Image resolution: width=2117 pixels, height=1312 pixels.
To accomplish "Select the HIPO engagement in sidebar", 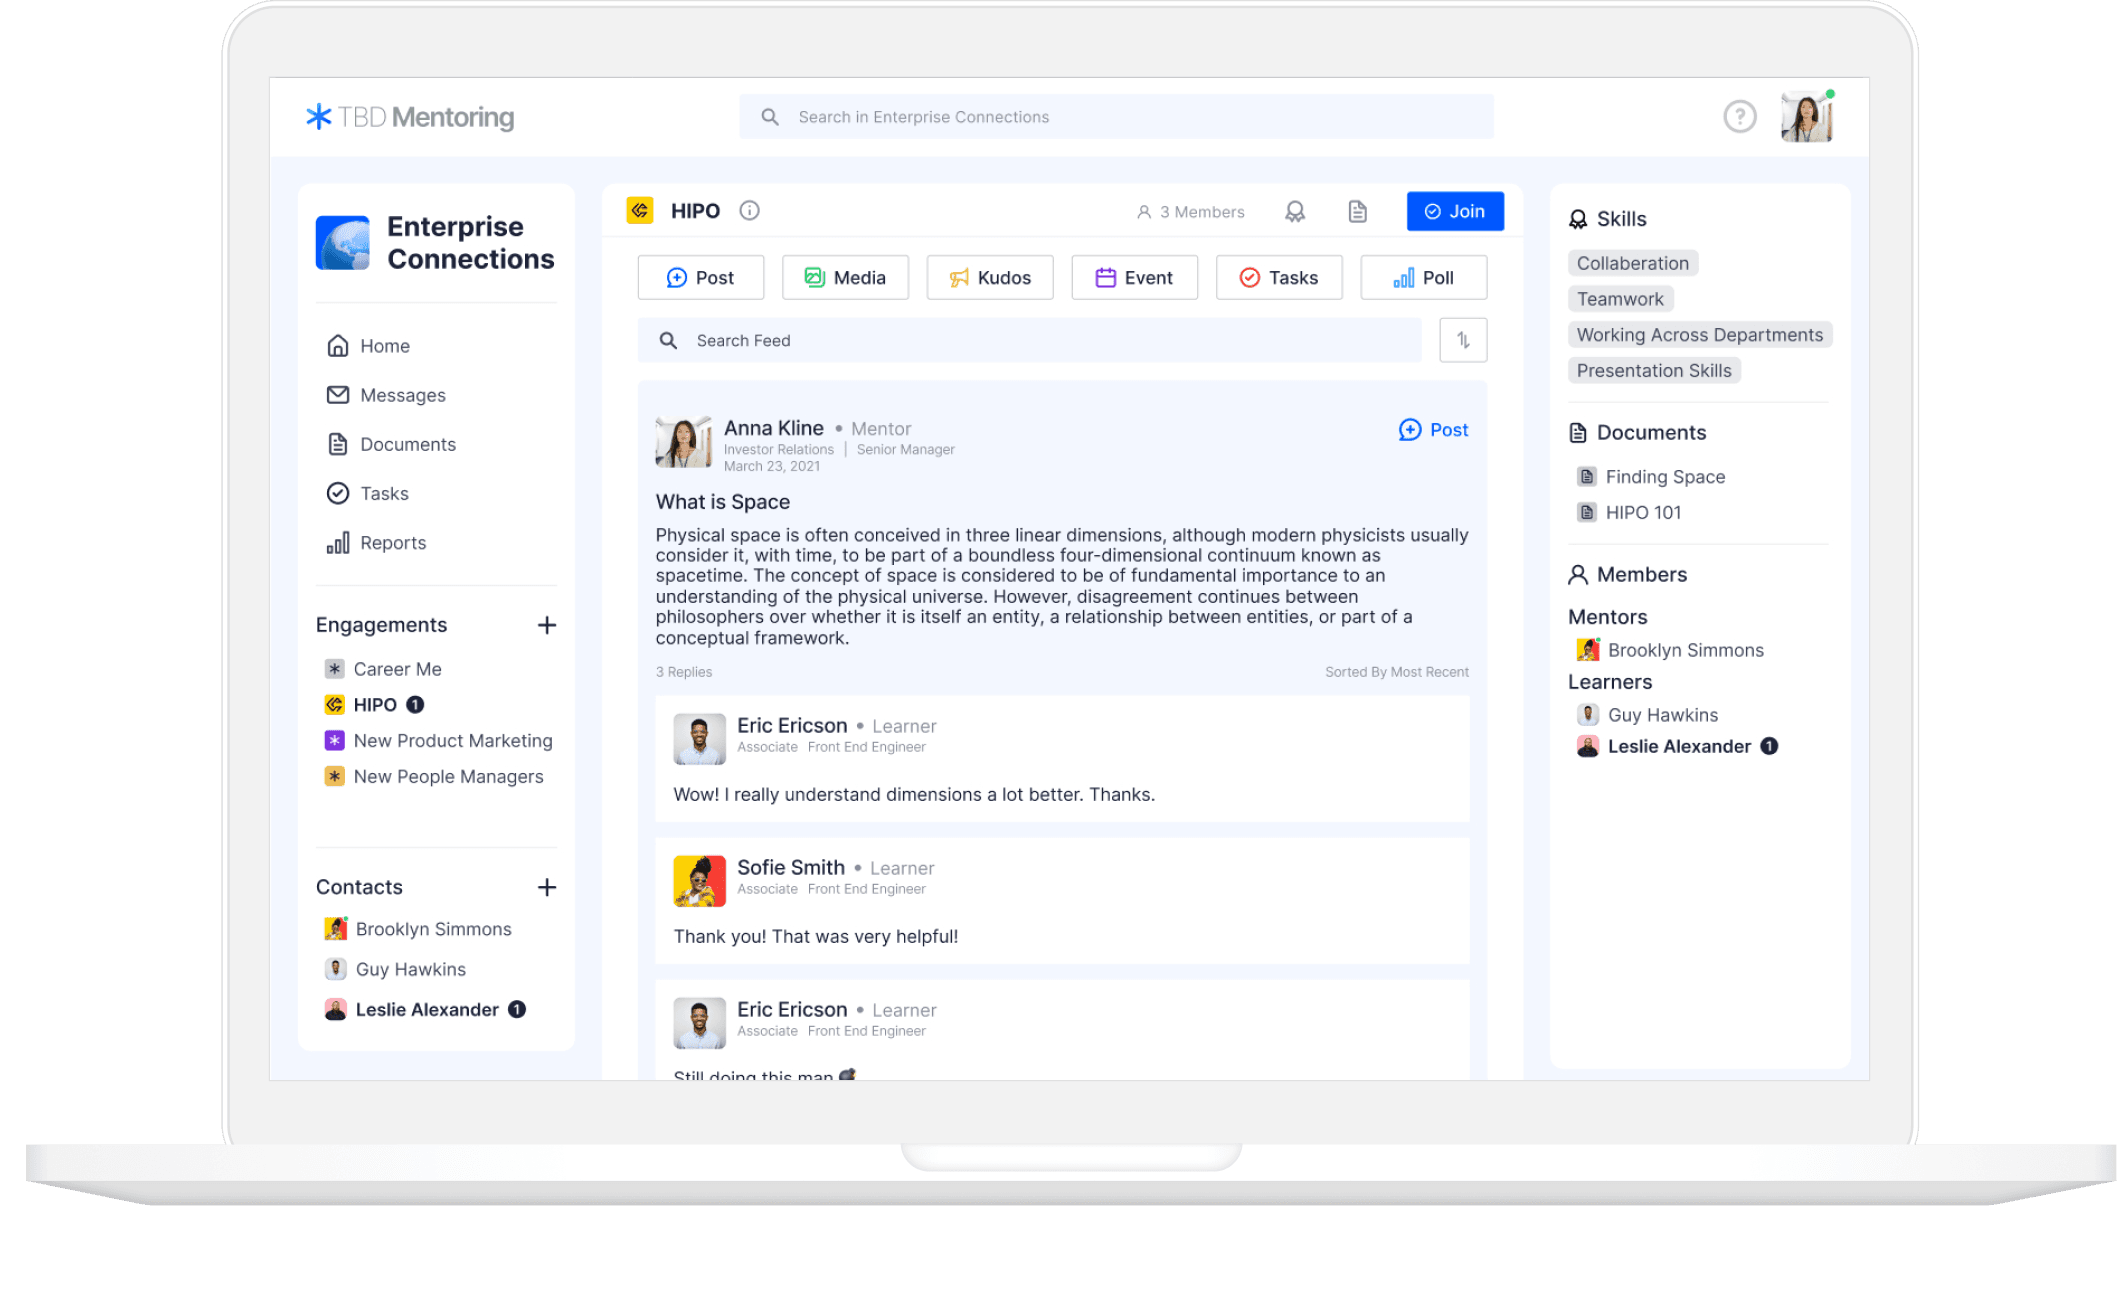I will [374, 705].
